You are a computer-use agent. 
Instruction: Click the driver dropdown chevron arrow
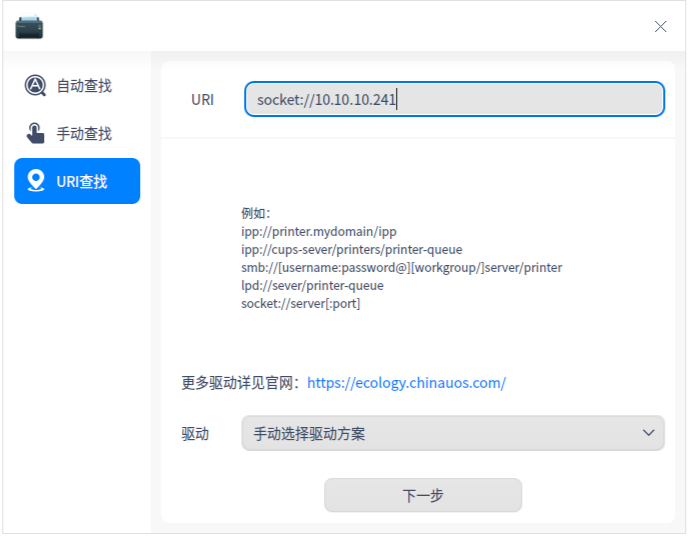tap(648, 433)
